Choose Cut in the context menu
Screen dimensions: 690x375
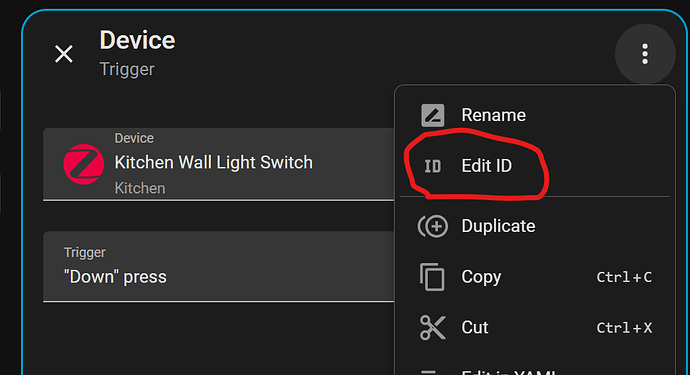[535, 327]
